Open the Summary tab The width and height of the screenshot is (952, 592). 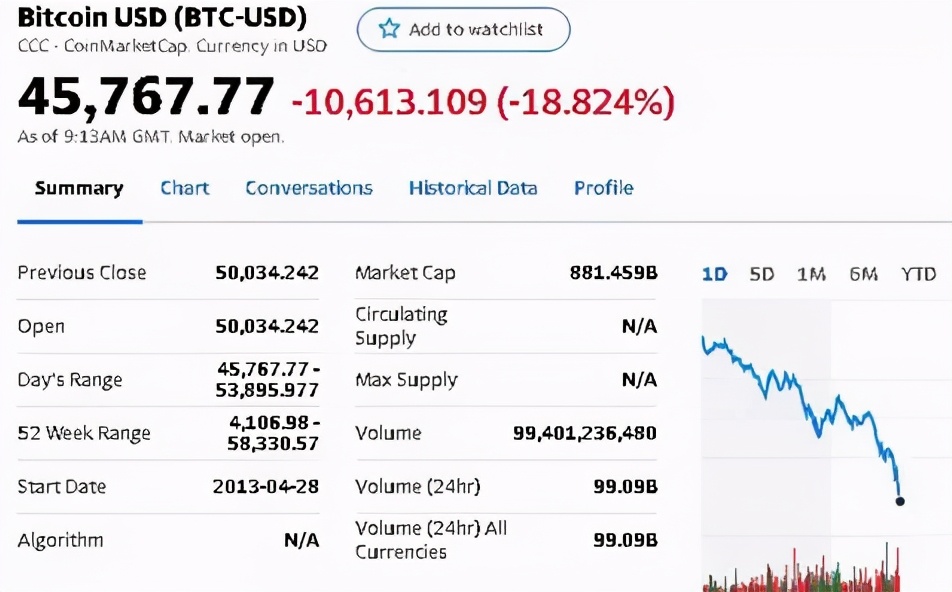(x=79, y=188)
